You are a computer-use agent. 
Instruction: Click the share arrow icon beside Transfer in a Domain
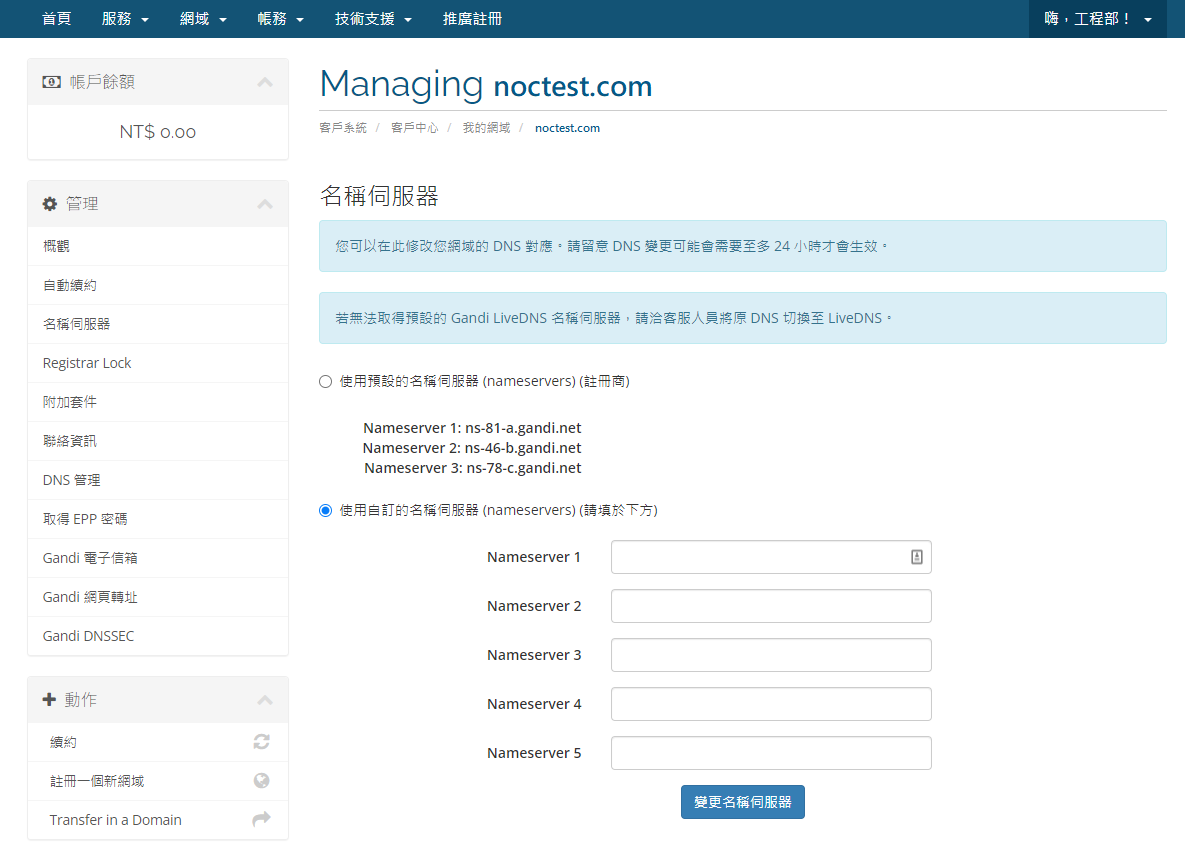tap(261, 819)
